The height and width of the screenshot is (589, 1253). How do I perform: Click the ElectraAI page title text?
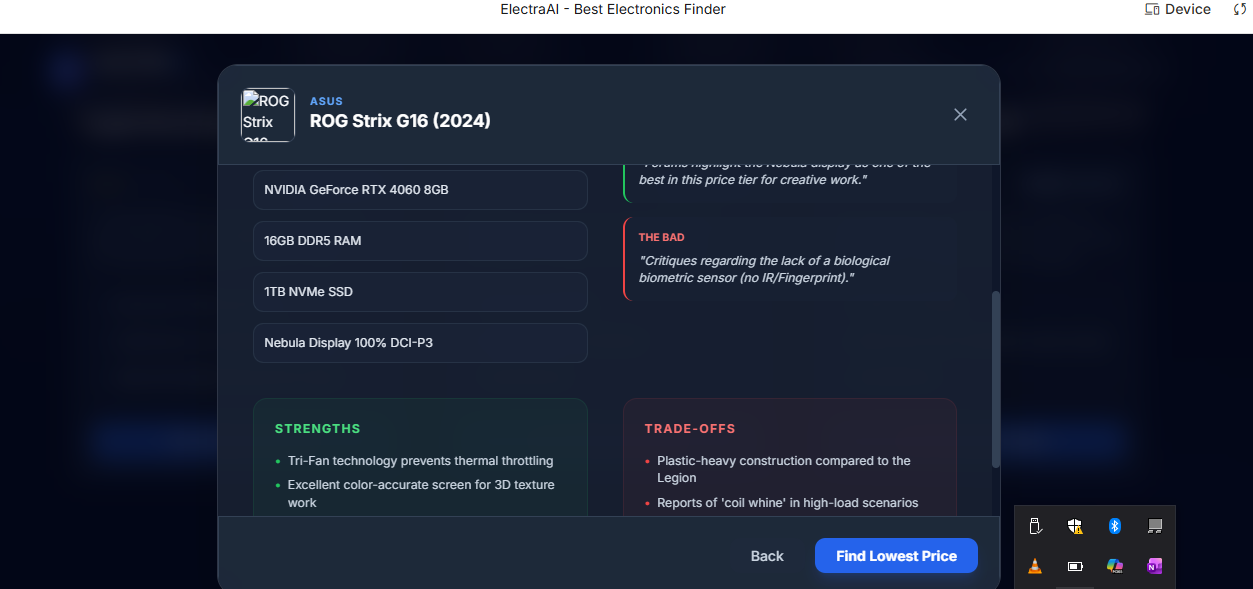613,9
